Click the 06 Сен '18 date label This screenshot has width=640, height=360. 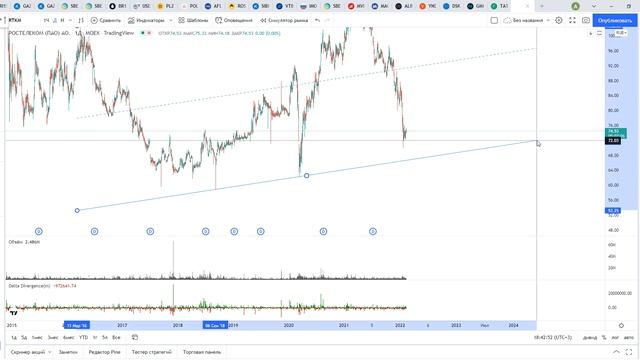click(x=216, y=325)
